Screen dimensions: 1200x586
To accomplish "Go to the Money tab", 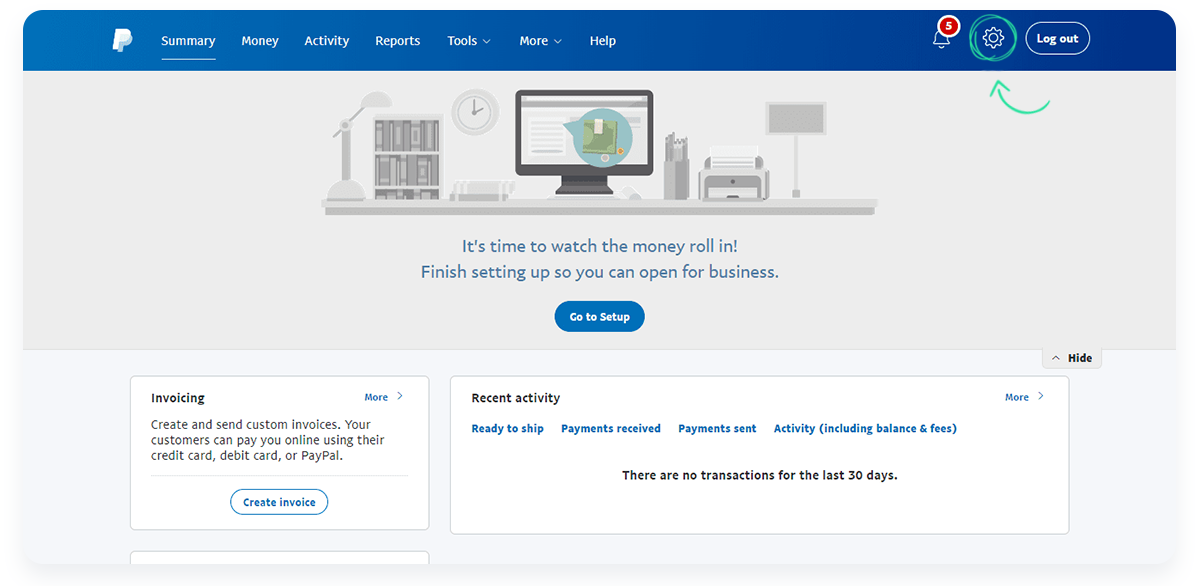I will 260,41.
